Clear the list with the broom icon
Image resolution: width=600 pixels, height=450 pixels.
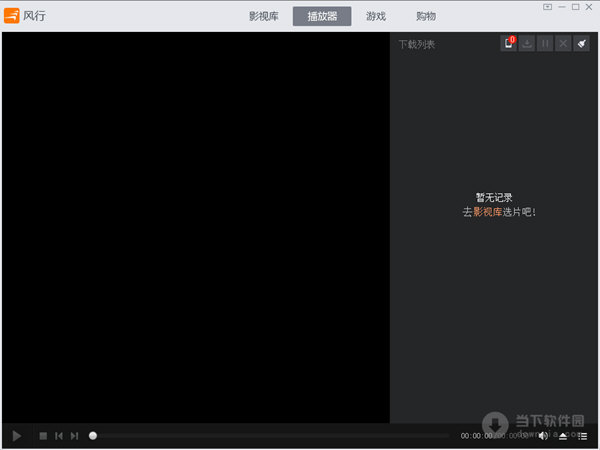pyautogui.click(x=582, y=43)
